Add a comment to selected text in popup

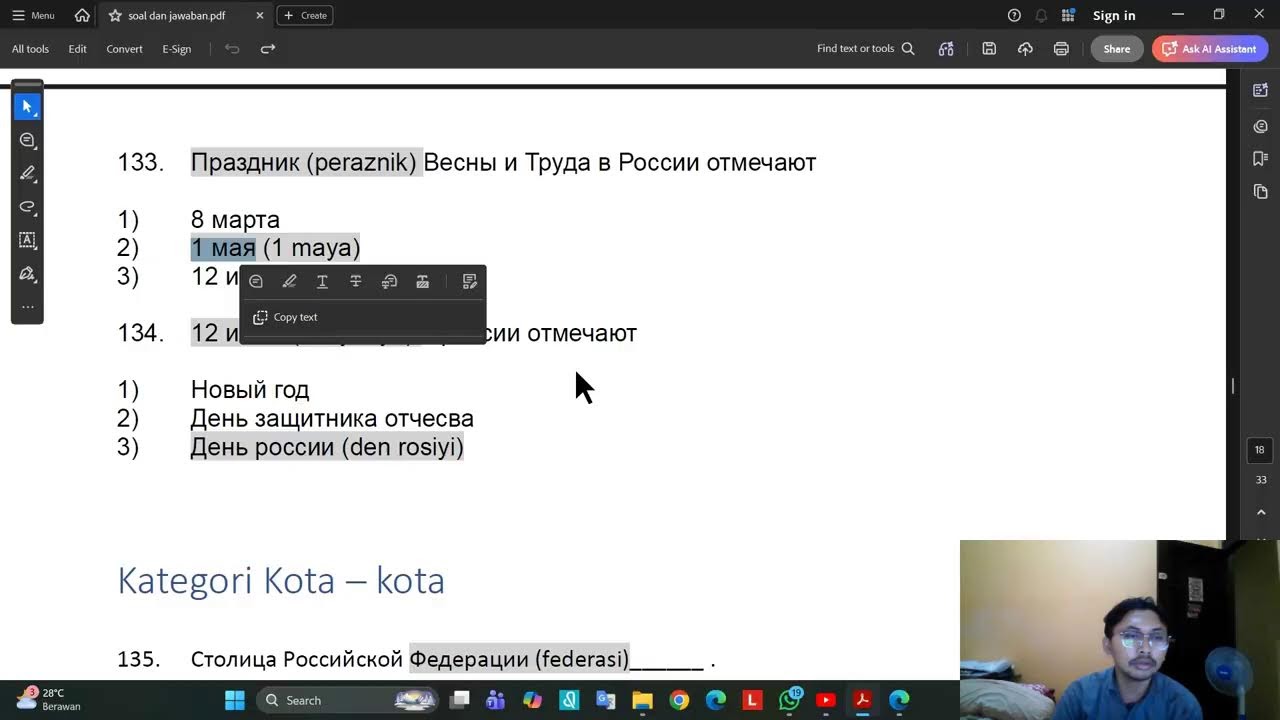click(x=256, y=282)
